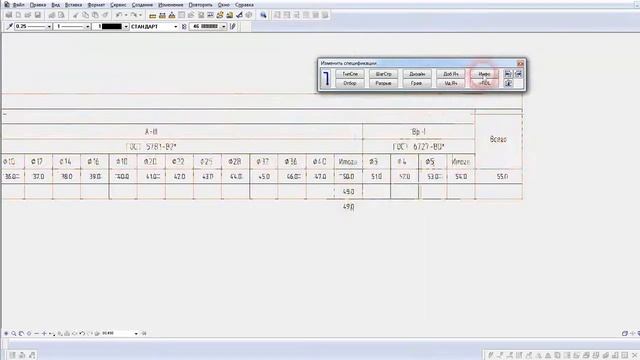The width and height of the screenshot is (640, 360).
Task: Click the magnifier zoom icon in bottom bar
Action: click(x=13, y=333)
